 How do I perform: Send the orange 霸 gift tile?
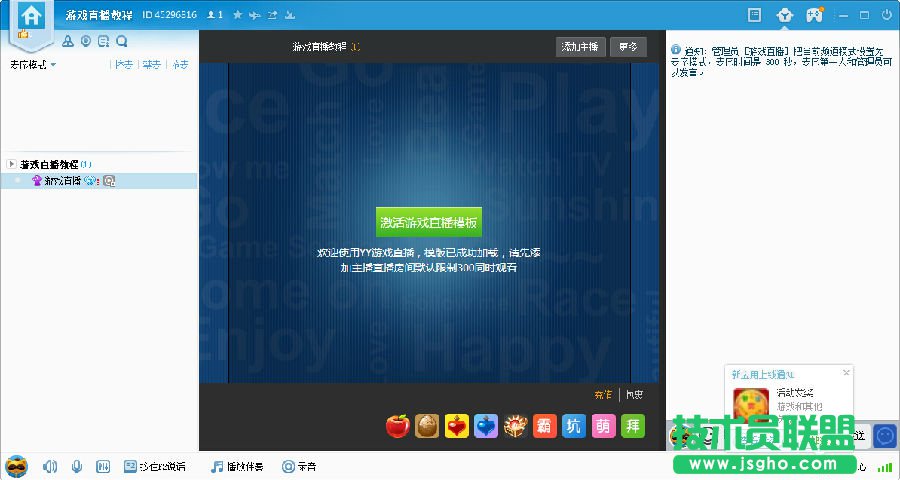pyautogui.click(x=545, y=426)
